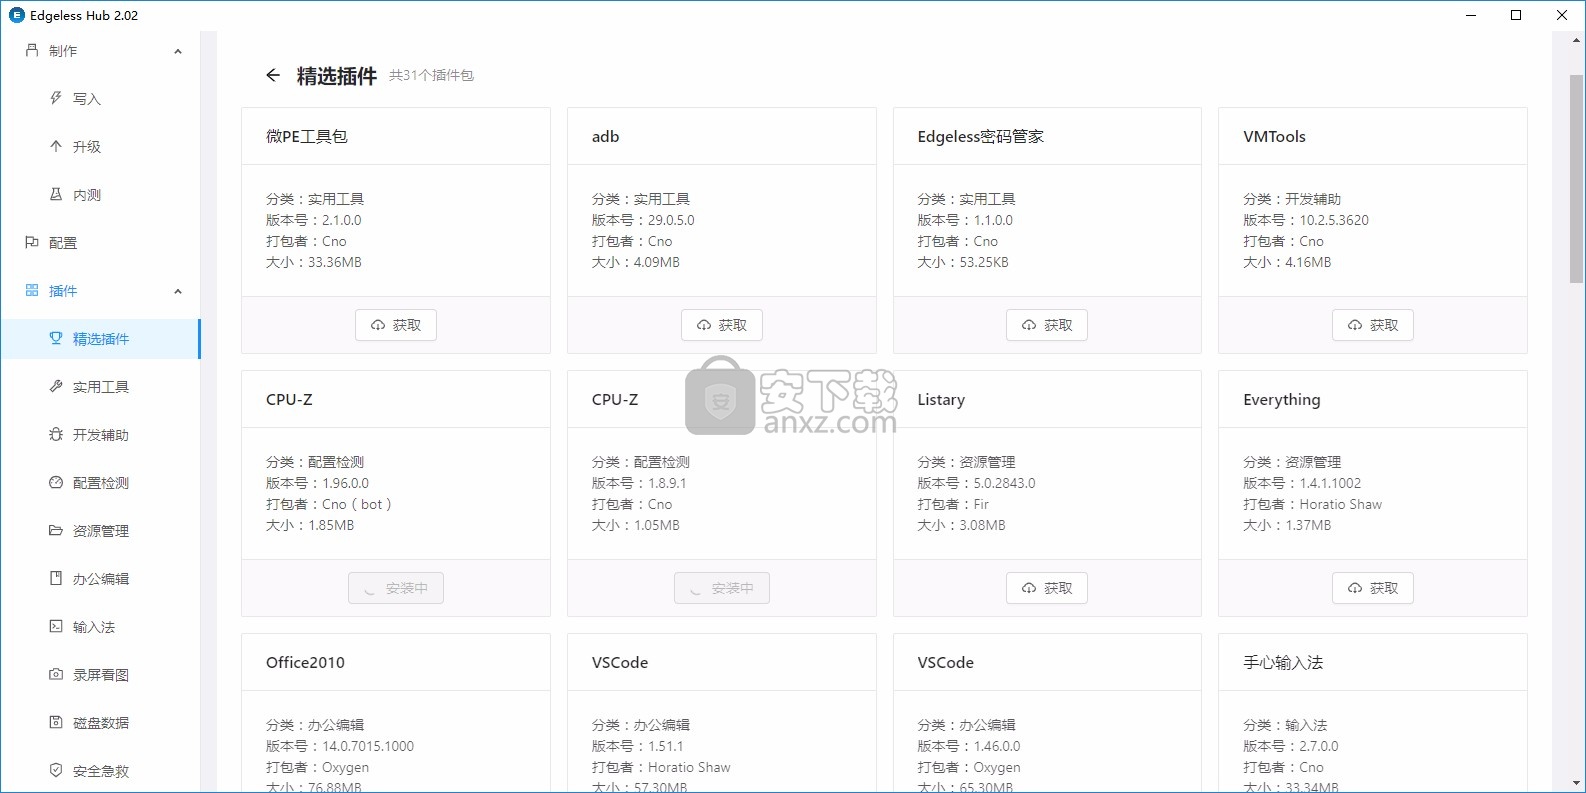The width and height of the screenshot is (1586, 793).
Task: Click the terminal icon next to 输入法
Action: [56, 626]
